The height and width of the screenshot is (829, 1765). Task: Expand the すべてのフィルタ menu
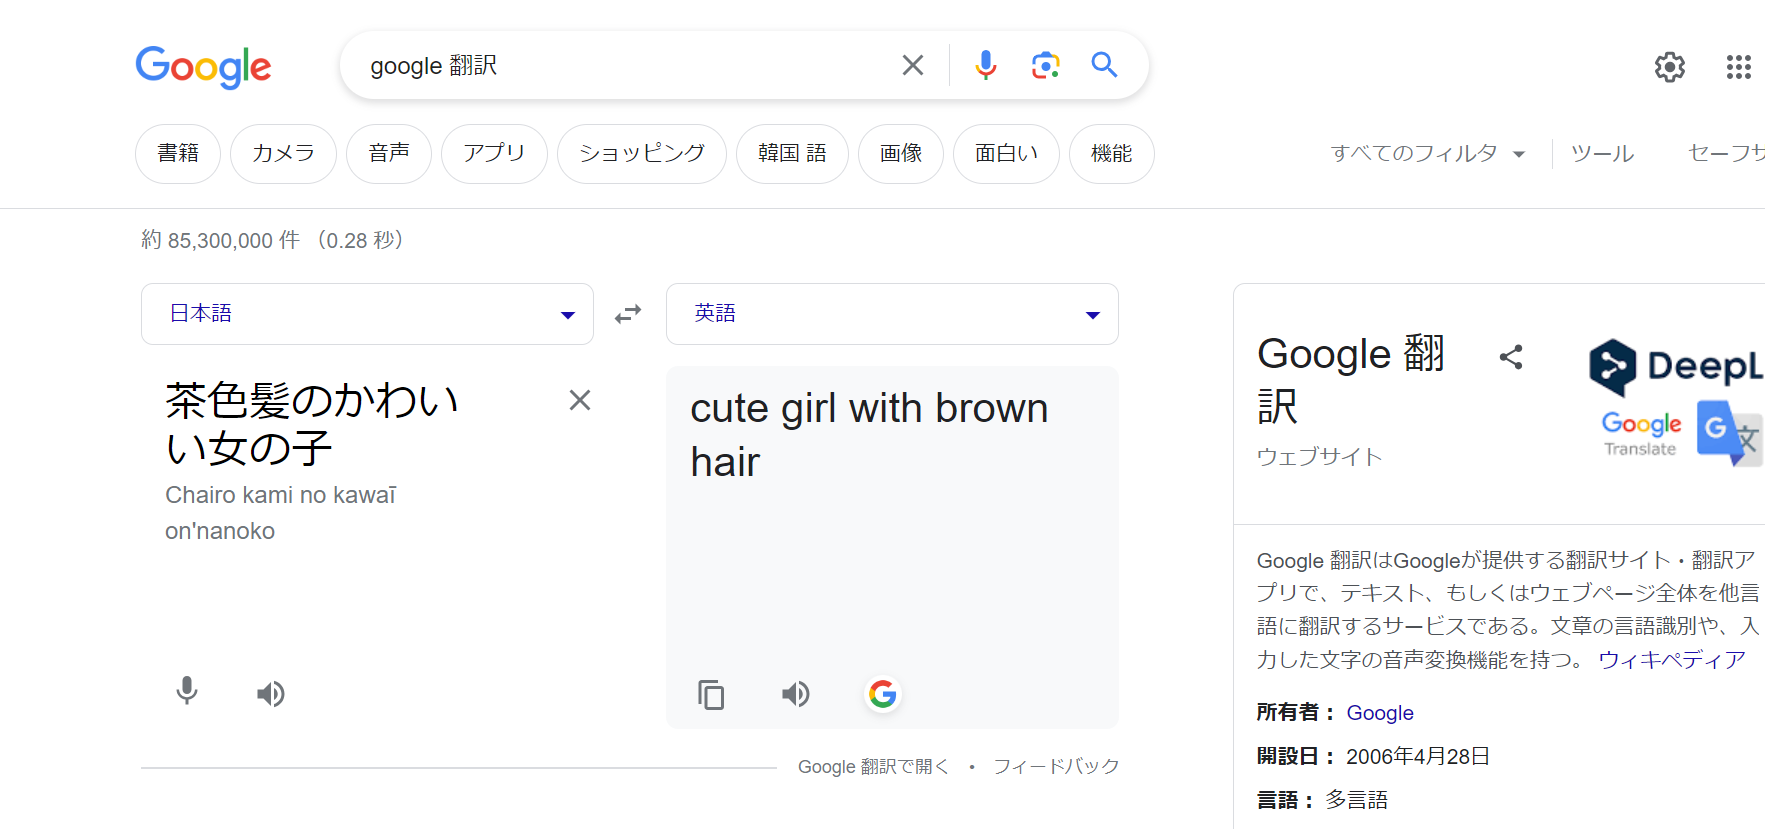point(1427,153)
